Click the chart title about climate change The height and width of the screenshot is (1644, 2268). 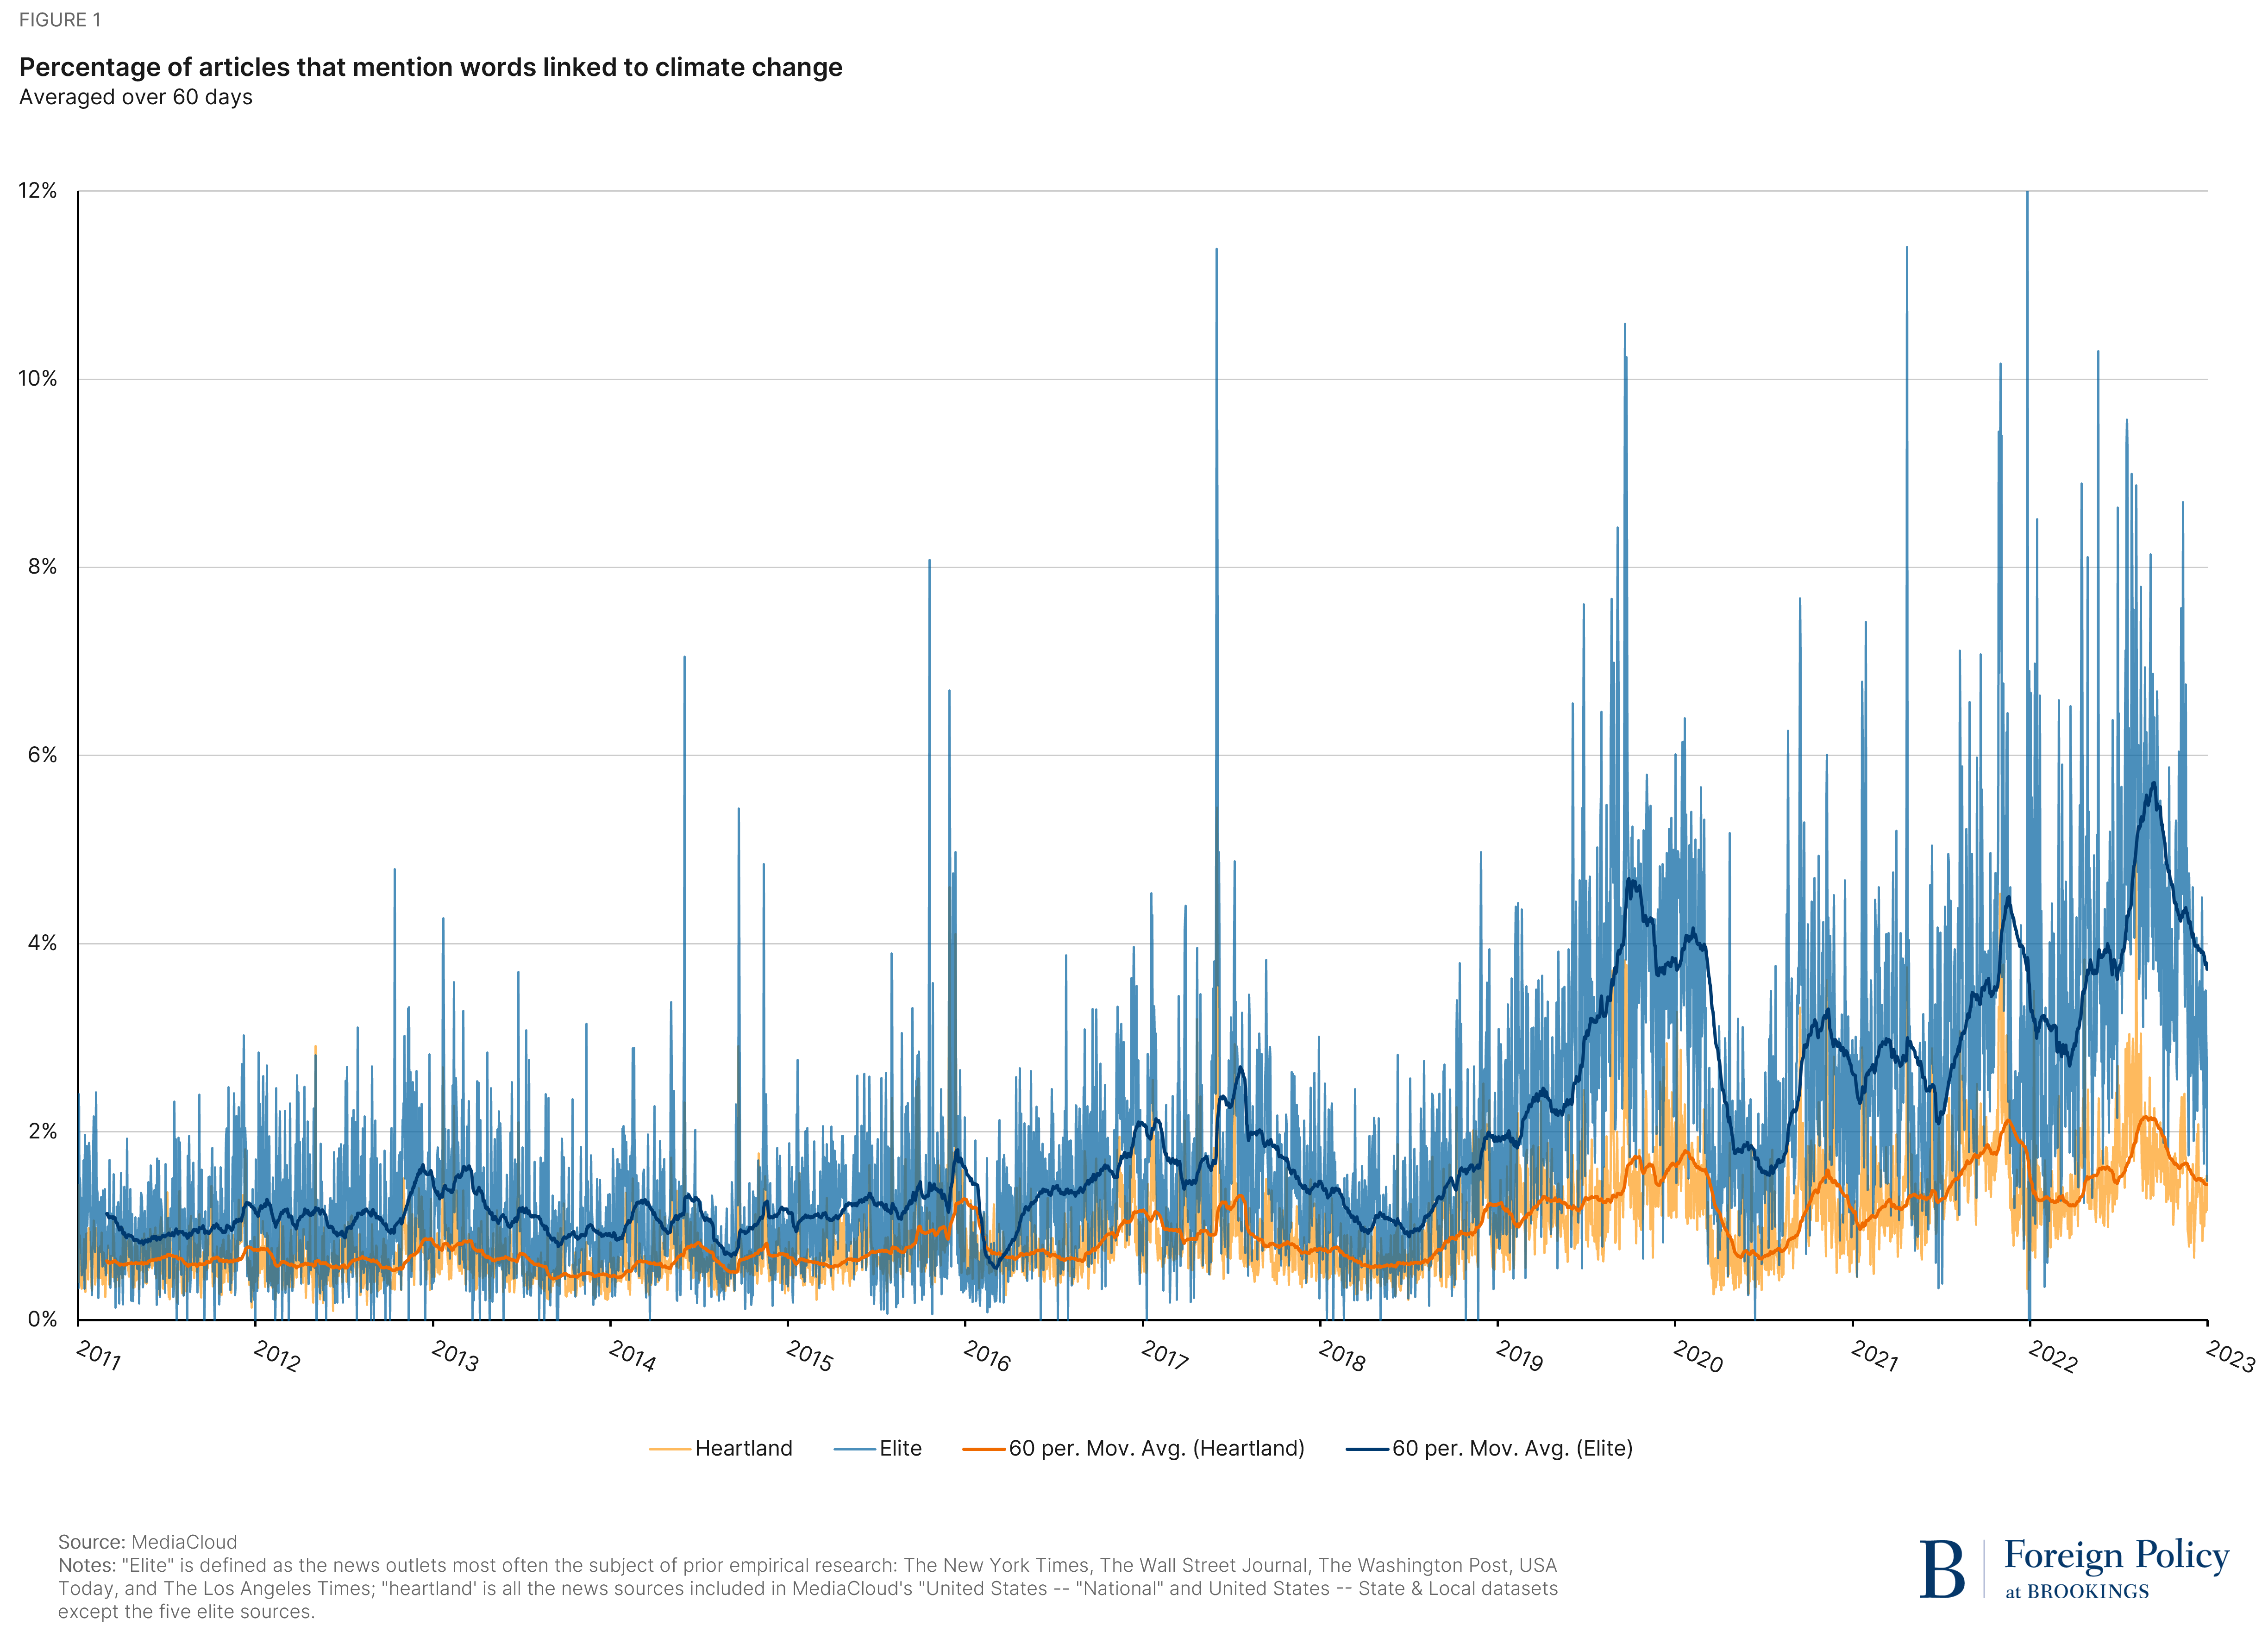pos(431,67)
